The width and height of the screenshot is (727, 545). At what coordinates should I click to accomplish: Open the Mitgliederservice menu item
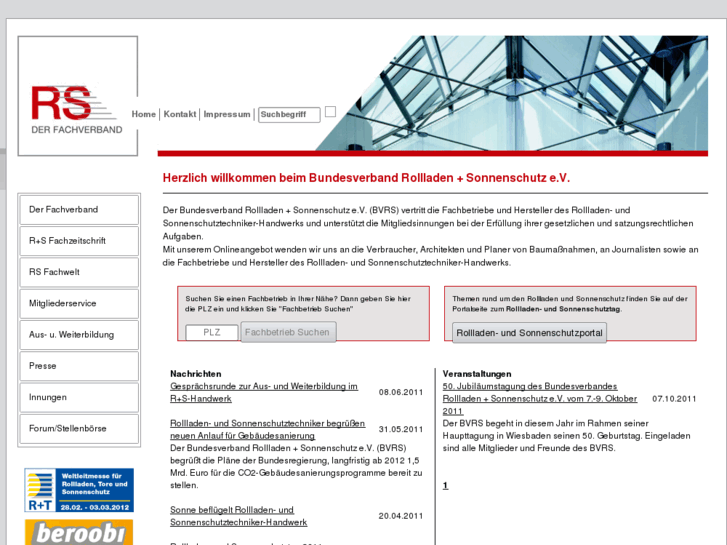click(79, 303)
